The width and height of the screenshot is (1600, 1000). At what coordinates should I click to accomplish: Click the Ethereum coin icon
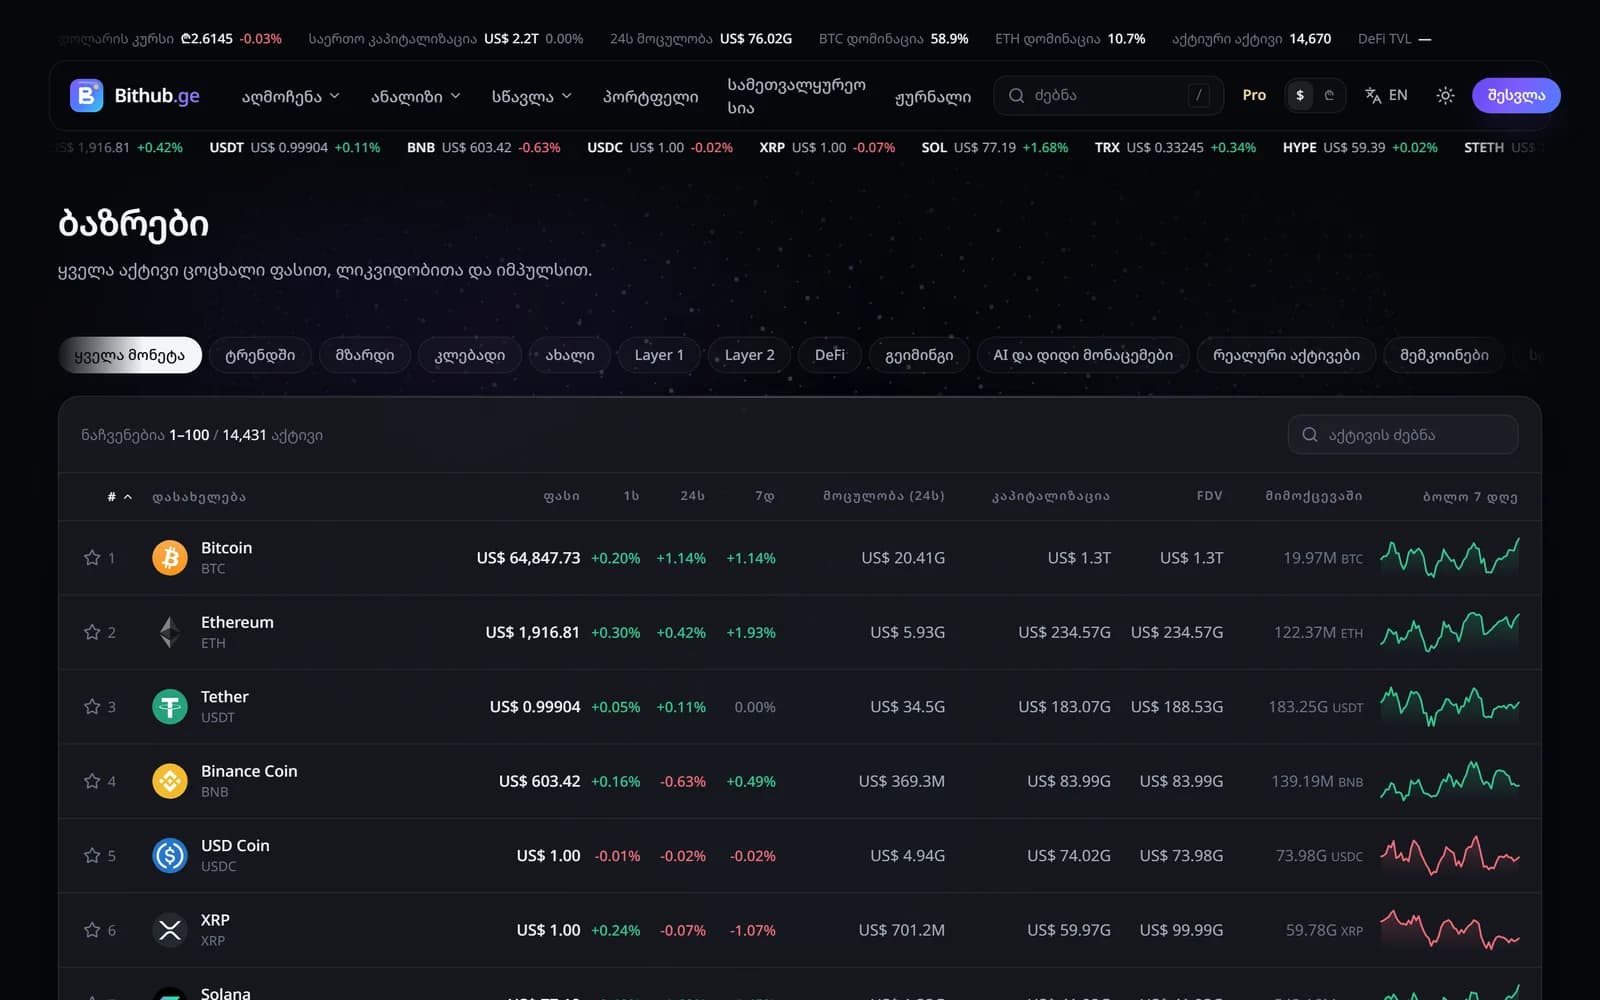point(170,632)
